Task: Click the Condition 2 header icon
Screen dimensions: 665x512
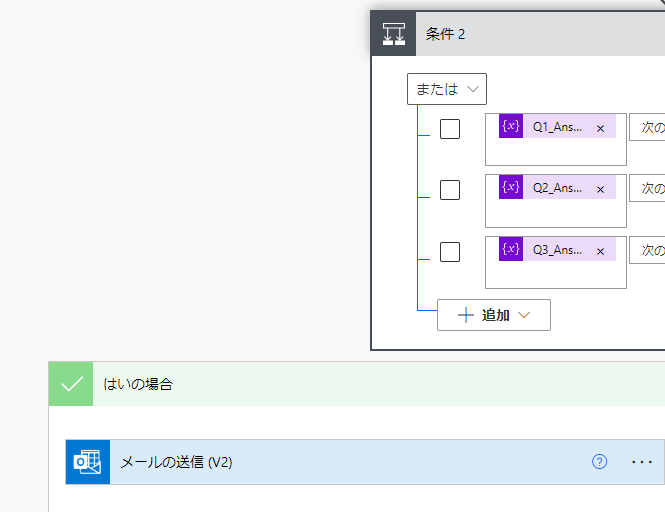Action: point(393,34)
